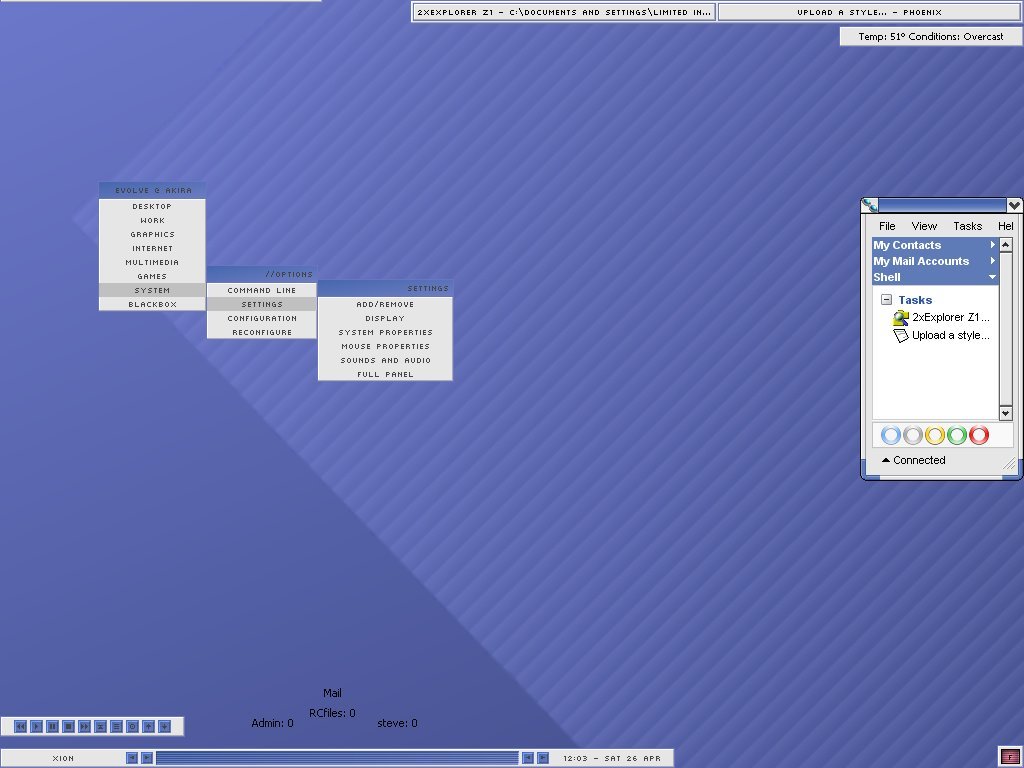Open the Games menu entry
The height and width of the screenshot is (768, 1024).
[x=152, y=277]
